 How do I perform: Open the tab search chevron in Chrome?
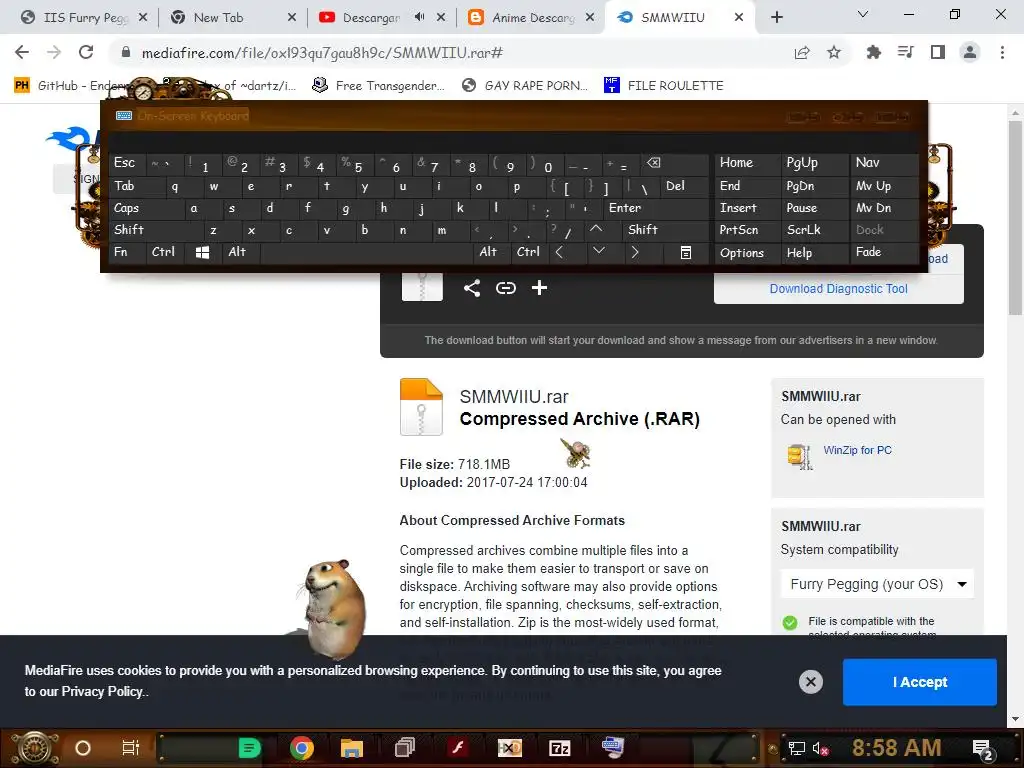[x=863, y=14]
